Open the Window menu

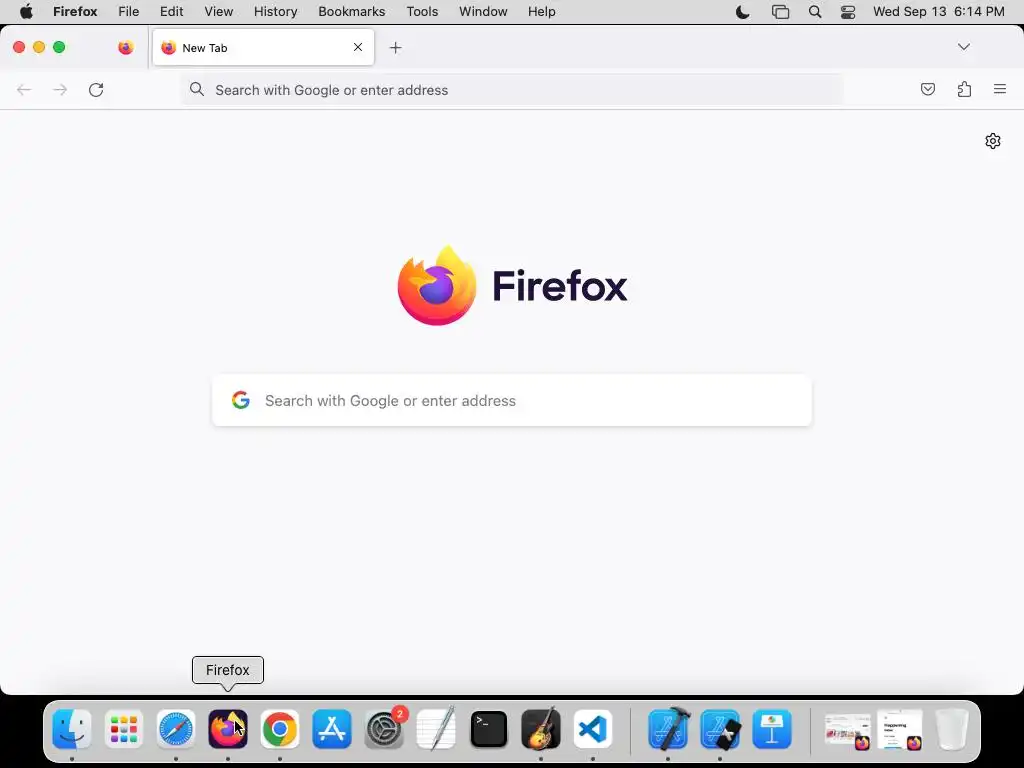point(483,12)
